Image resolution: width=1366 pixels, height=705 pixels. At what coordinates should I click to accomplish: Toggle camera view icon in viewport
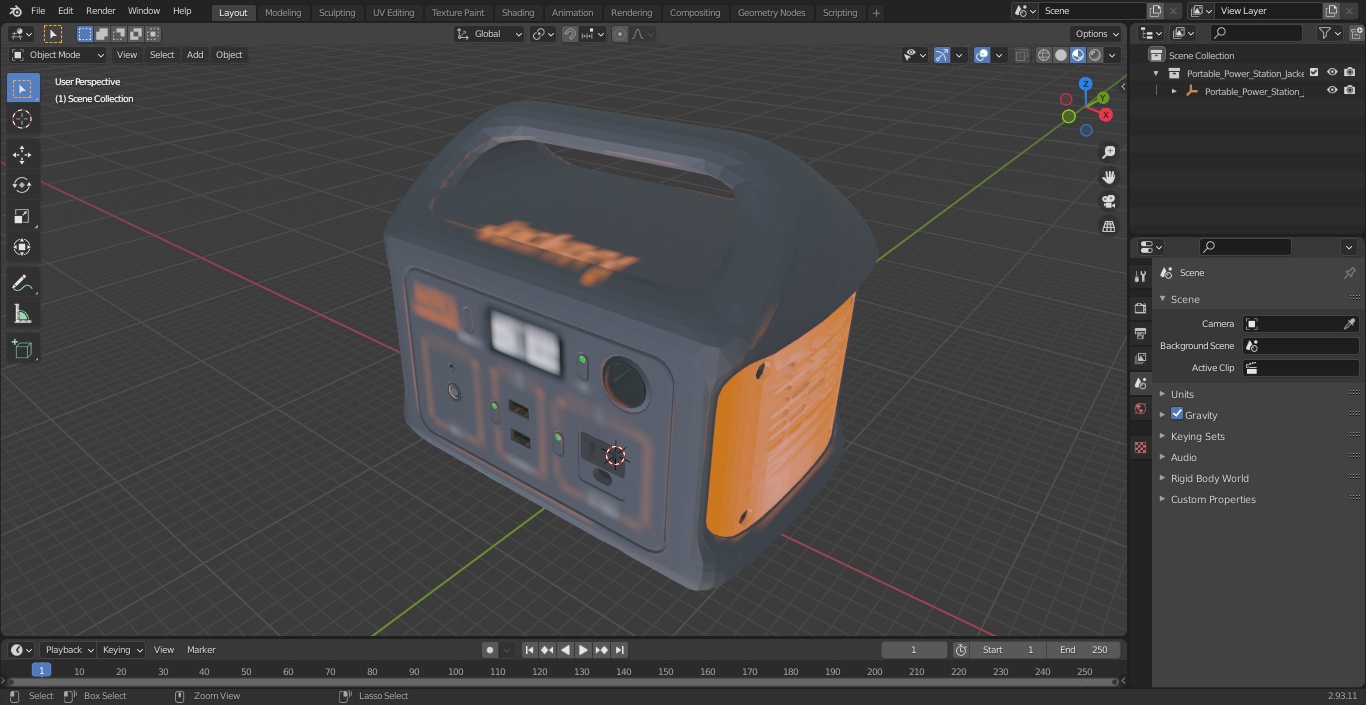pyautogui.click(x=1108, y=202)
